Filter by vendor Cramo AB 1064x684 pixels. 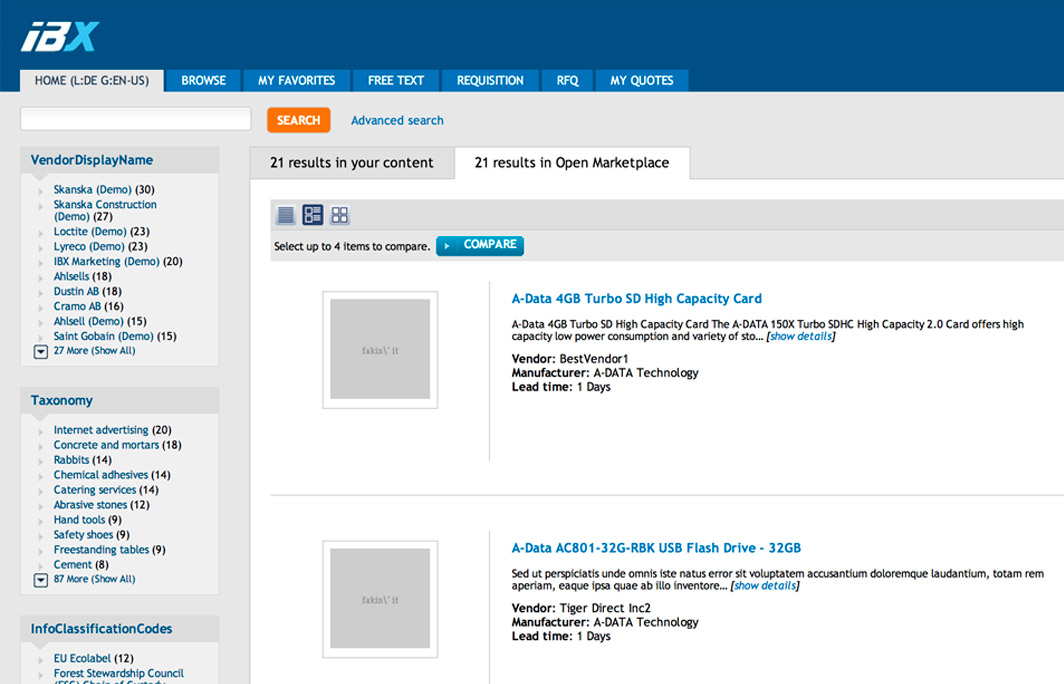click(x=77, y=306)
